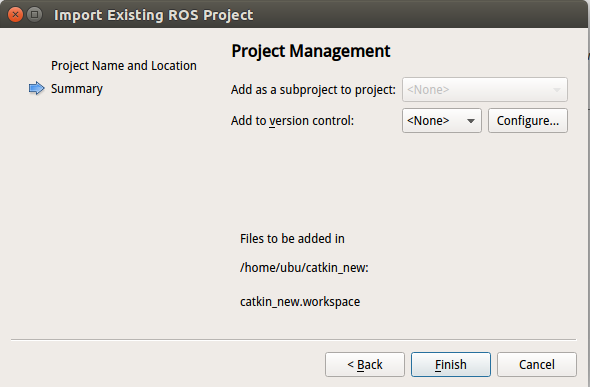This screenshot has width=590, height=387.
Task: Cancel the import wizard
Action: (537, 364)
